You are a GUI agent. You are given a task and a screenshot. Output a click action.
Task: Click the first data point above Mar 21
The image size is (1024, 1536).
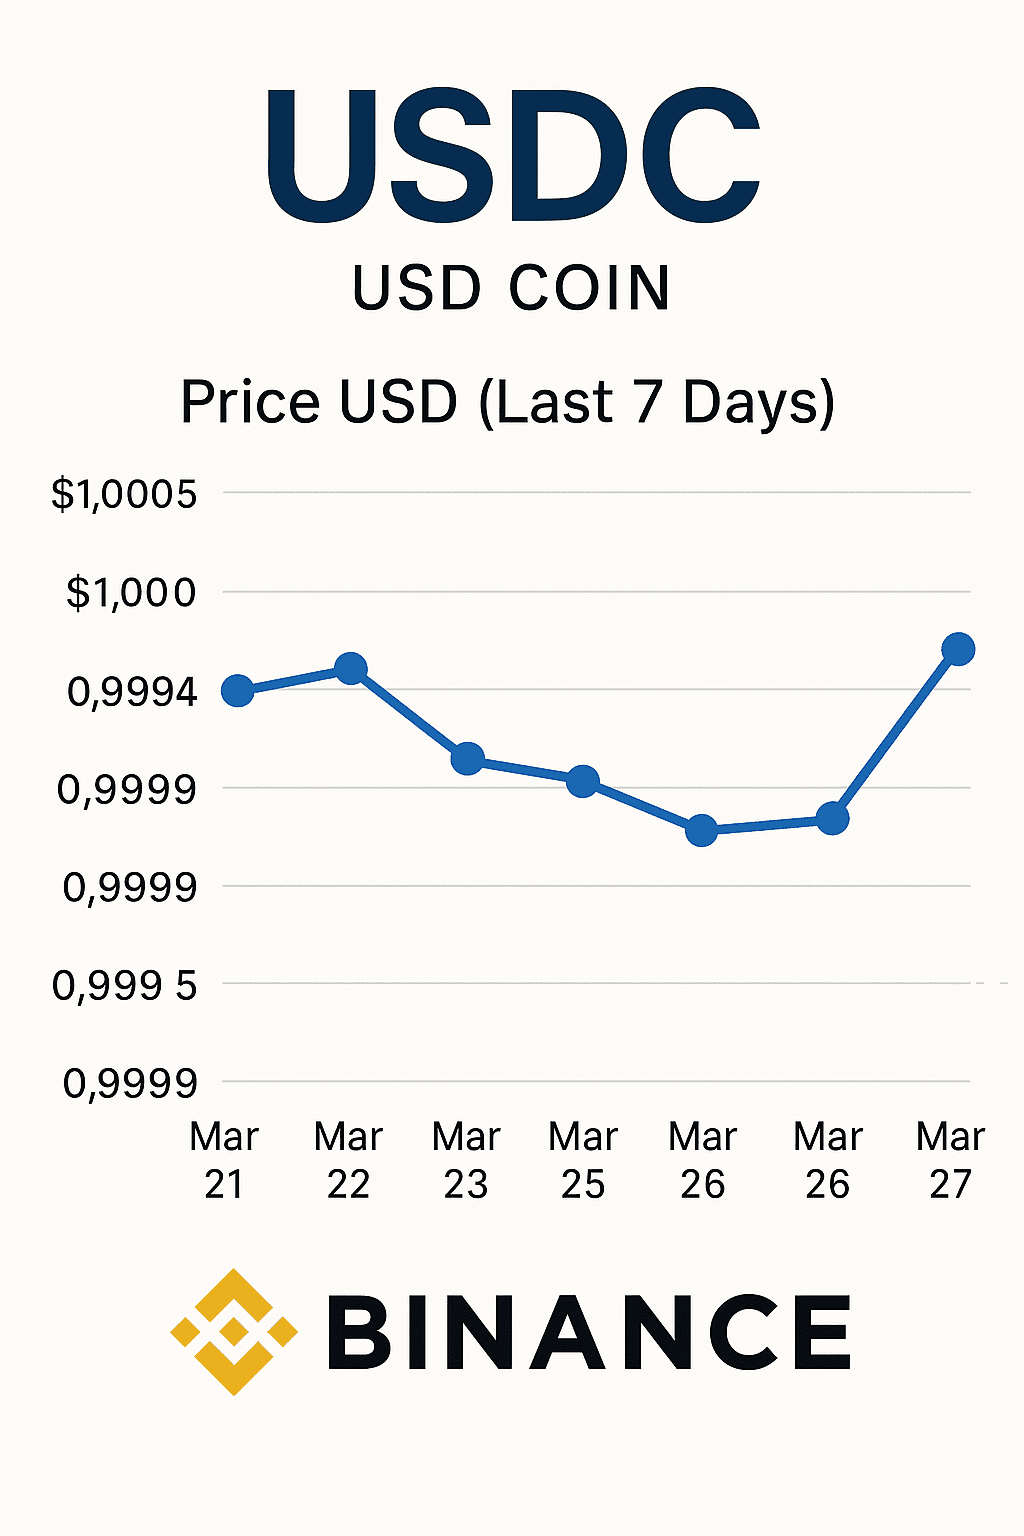pos(237,690)
